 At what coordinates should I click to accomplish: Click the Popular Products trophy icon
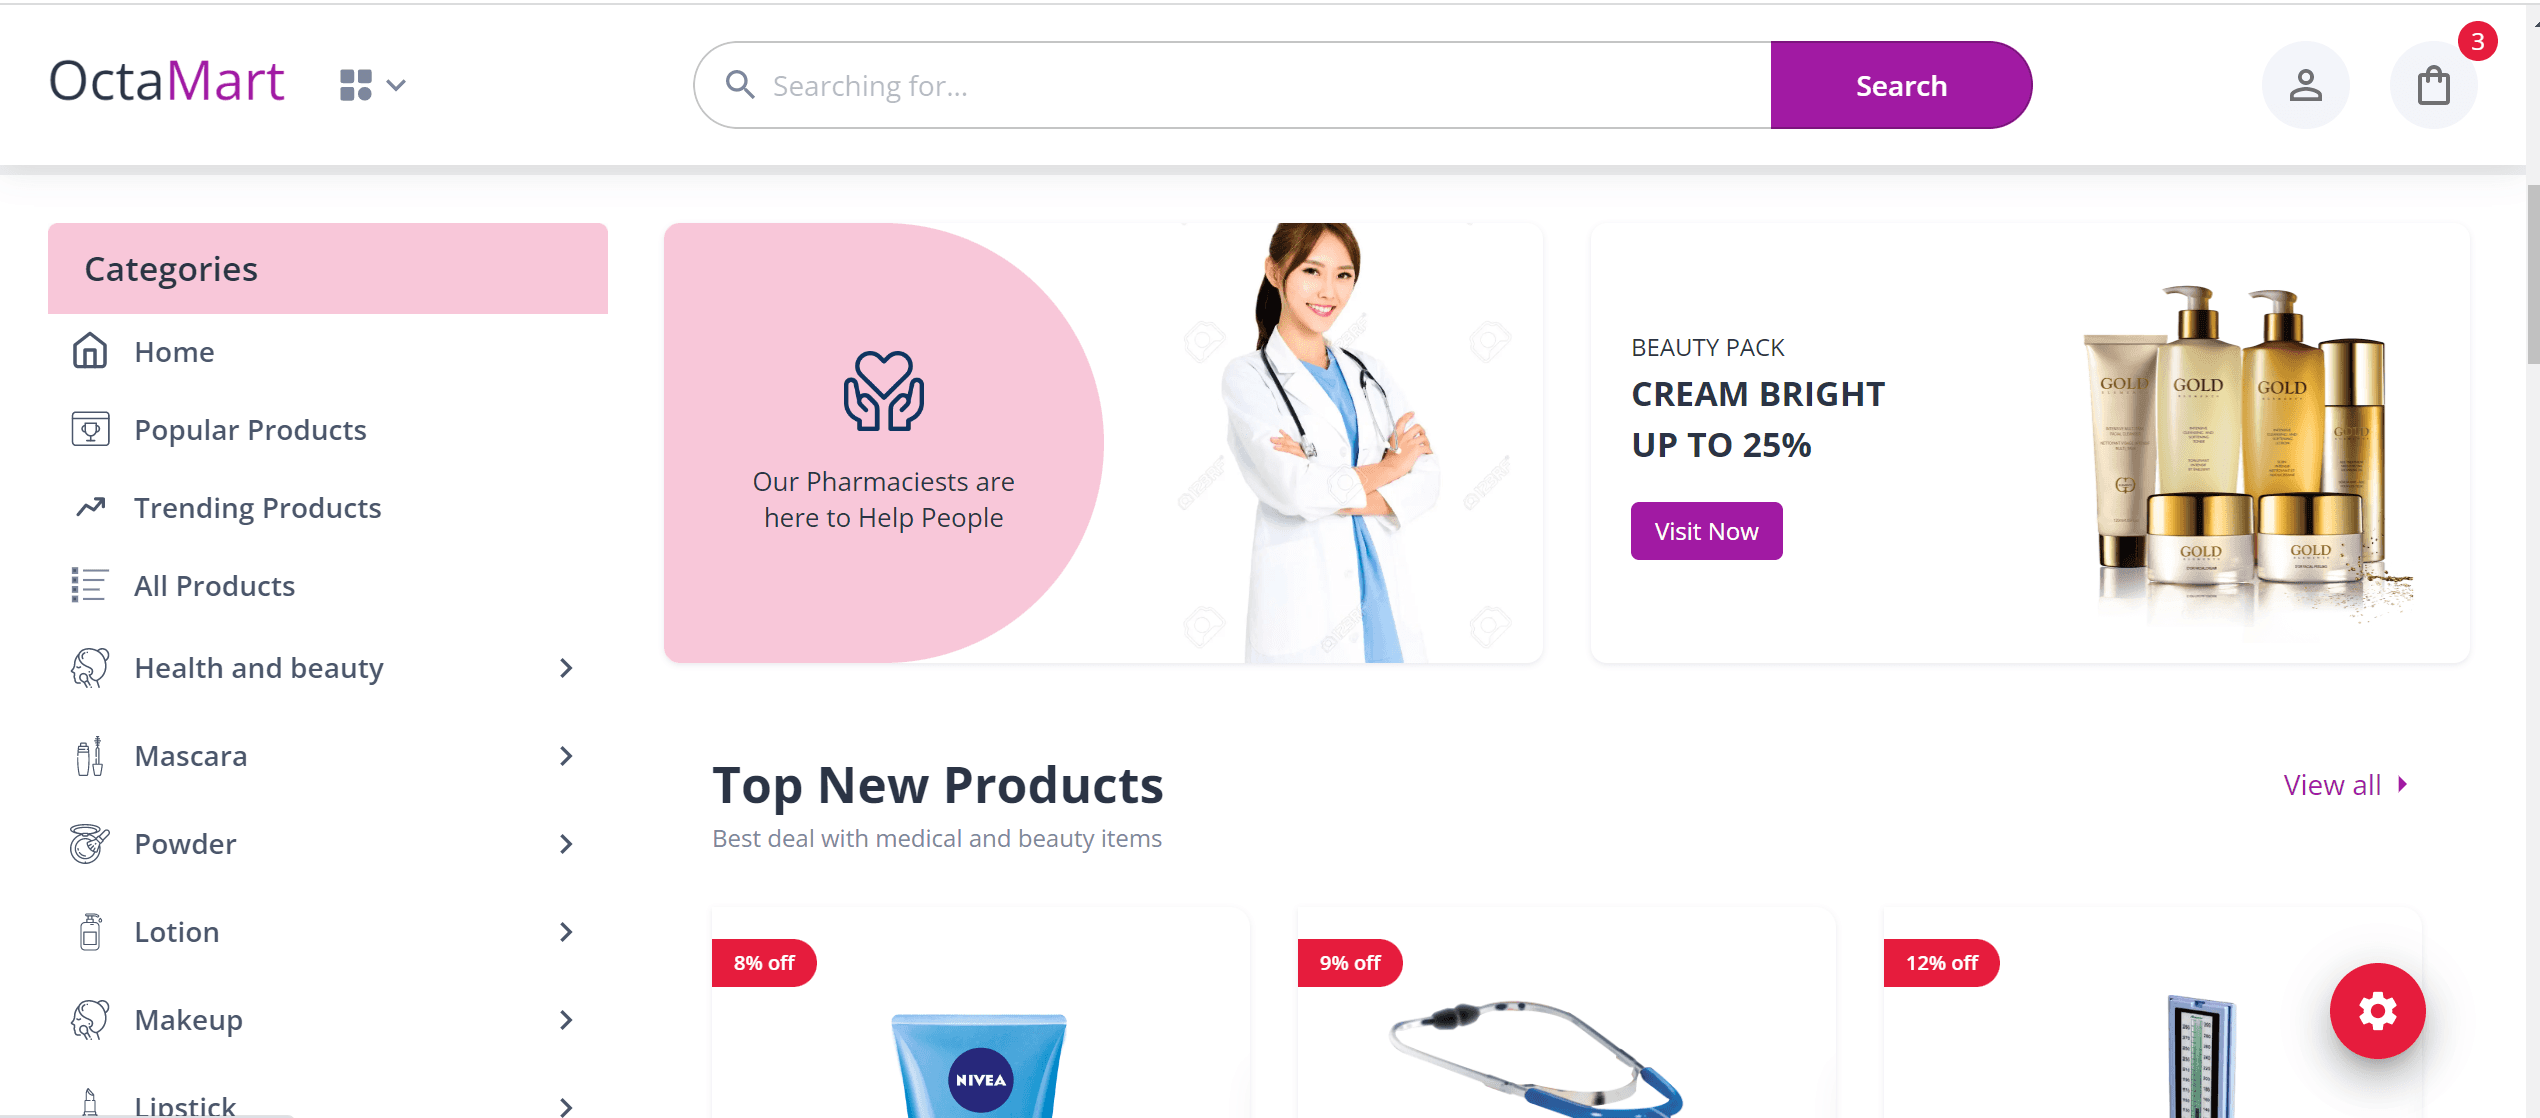[x=90, y=429]
